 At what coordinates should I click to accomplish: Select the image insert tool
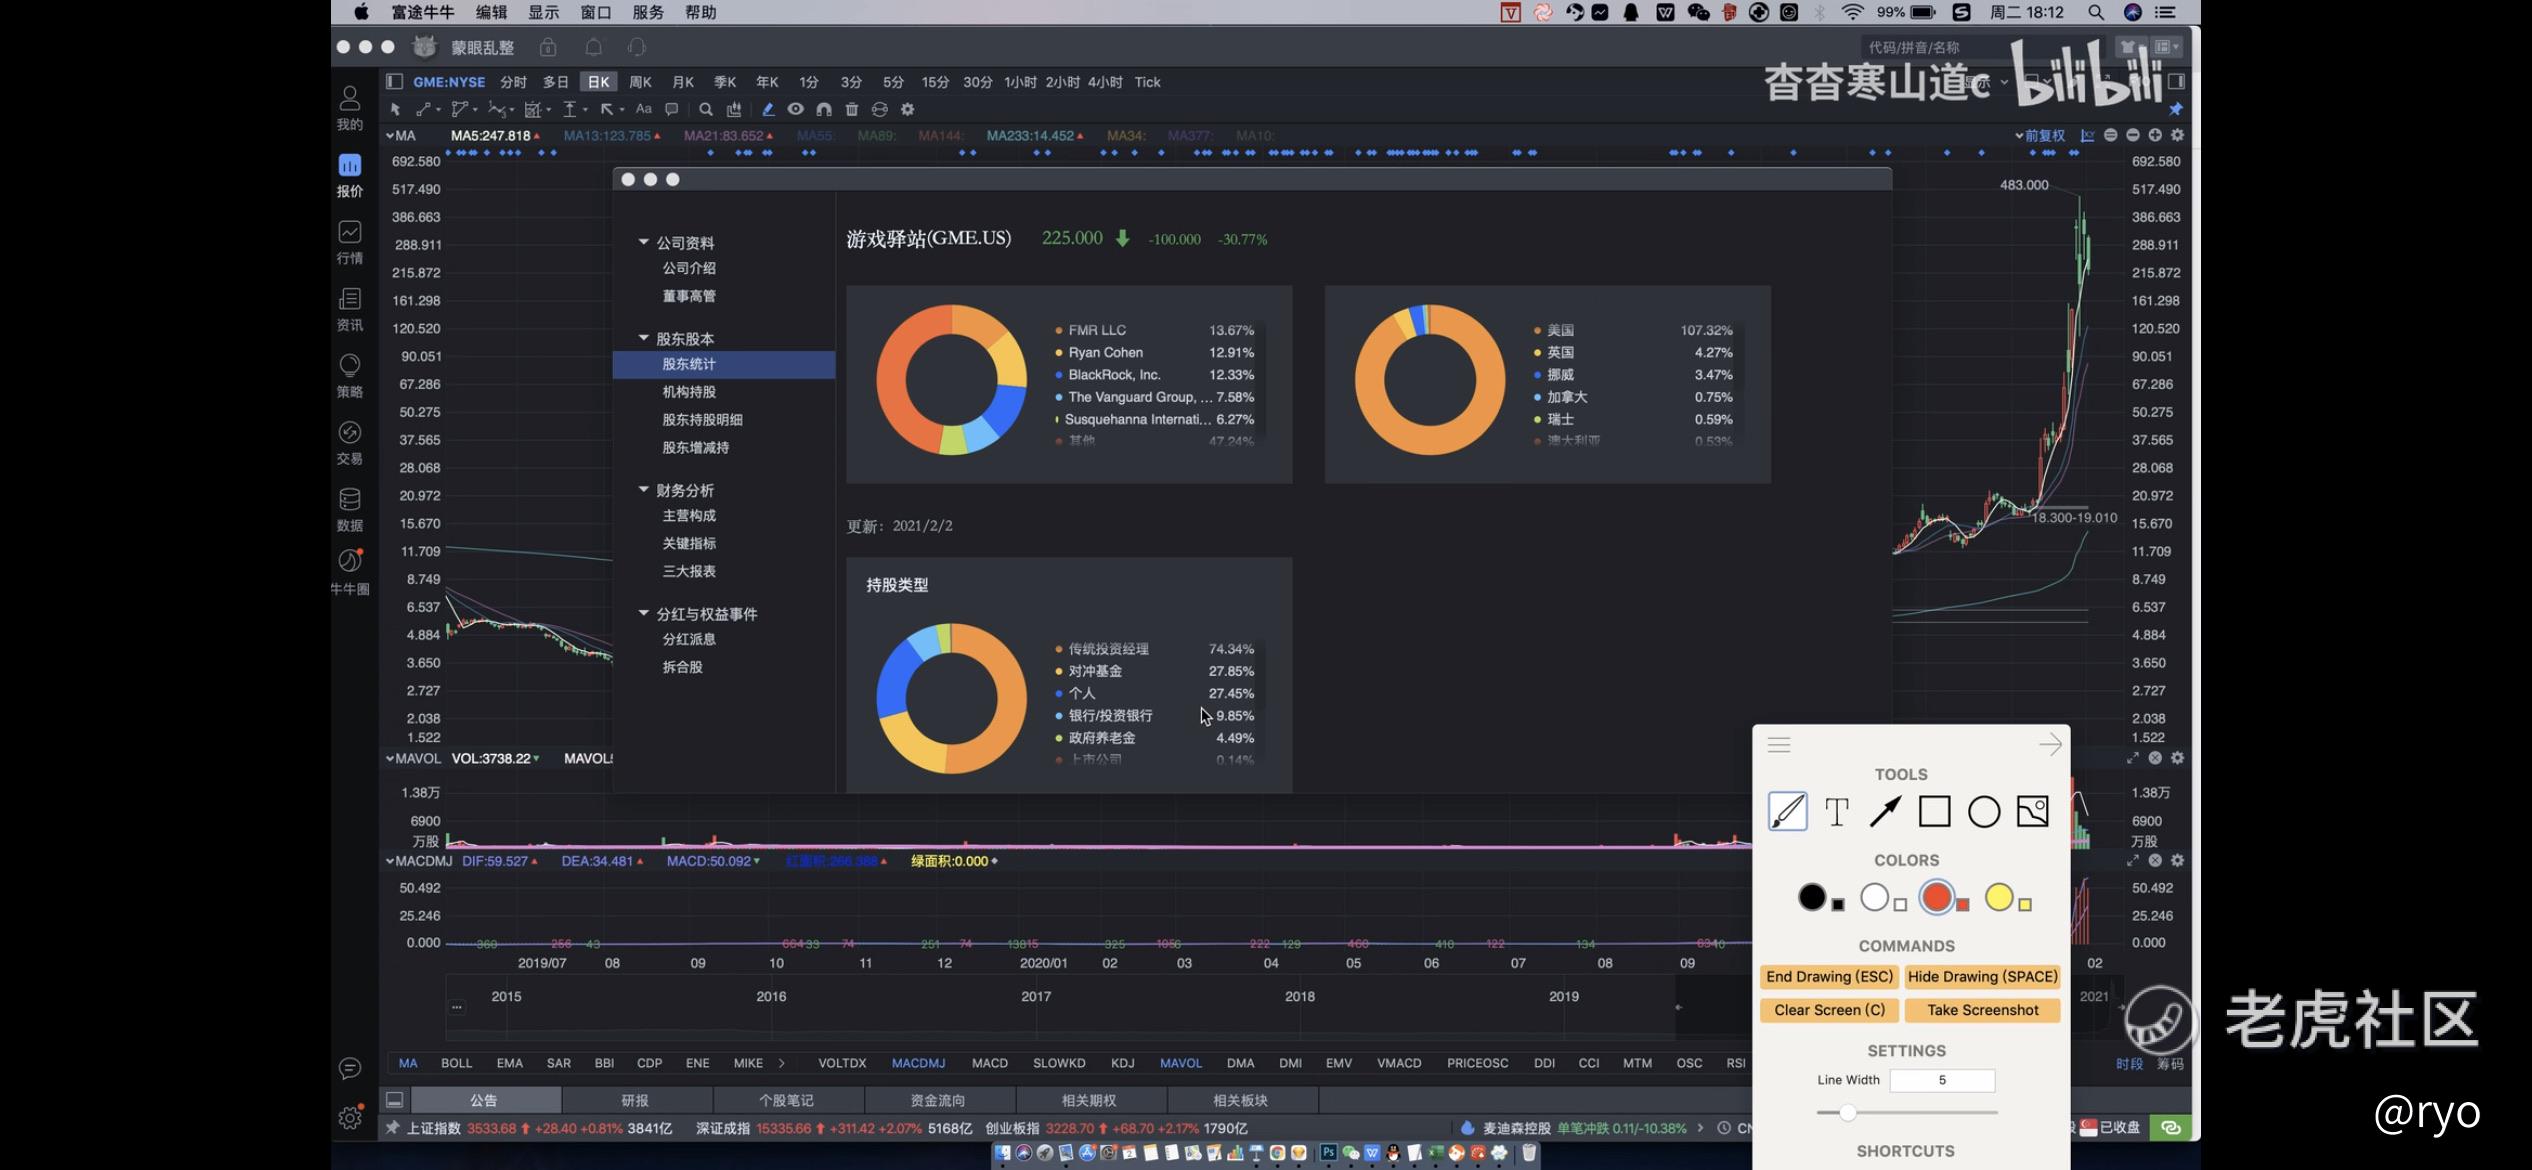(x=2033, y=811)
